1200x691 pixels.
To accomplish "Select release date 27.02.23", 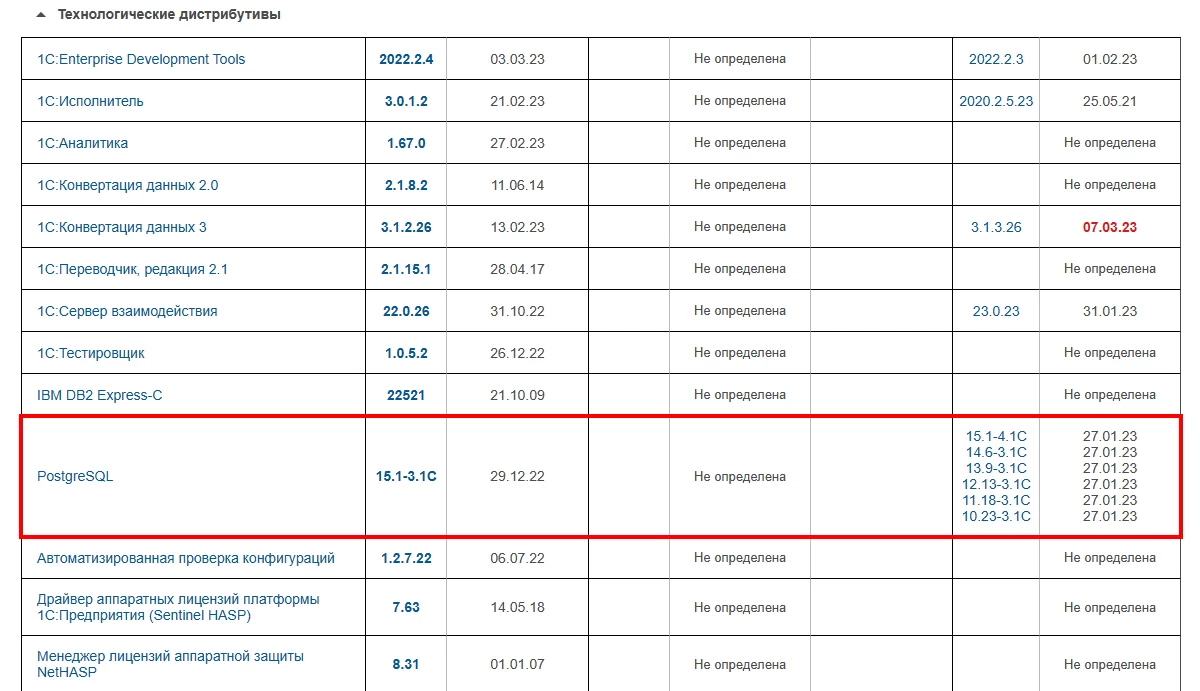I will (x=517, y=143).
